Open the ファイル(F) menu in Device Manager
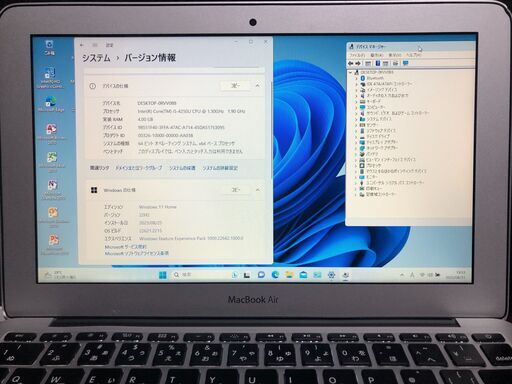 tap(357, 55)
